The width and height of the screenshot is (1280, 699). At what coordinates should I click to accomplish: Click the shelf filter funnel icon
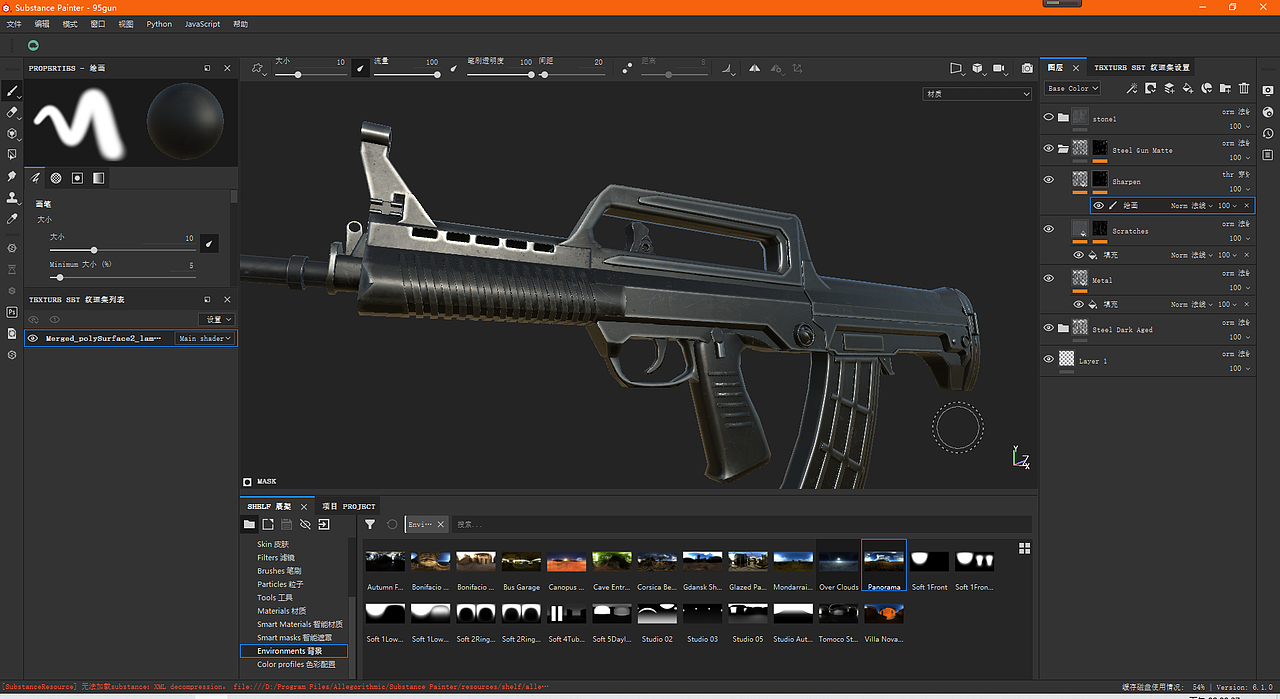pos(370,524)
